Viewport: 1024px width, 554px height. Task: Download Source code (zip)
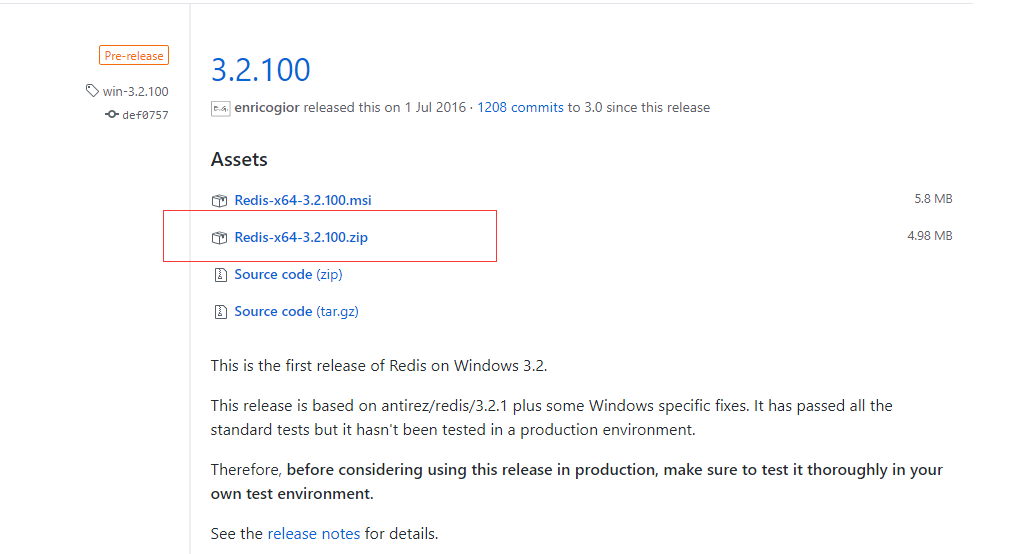pos(288,274)
